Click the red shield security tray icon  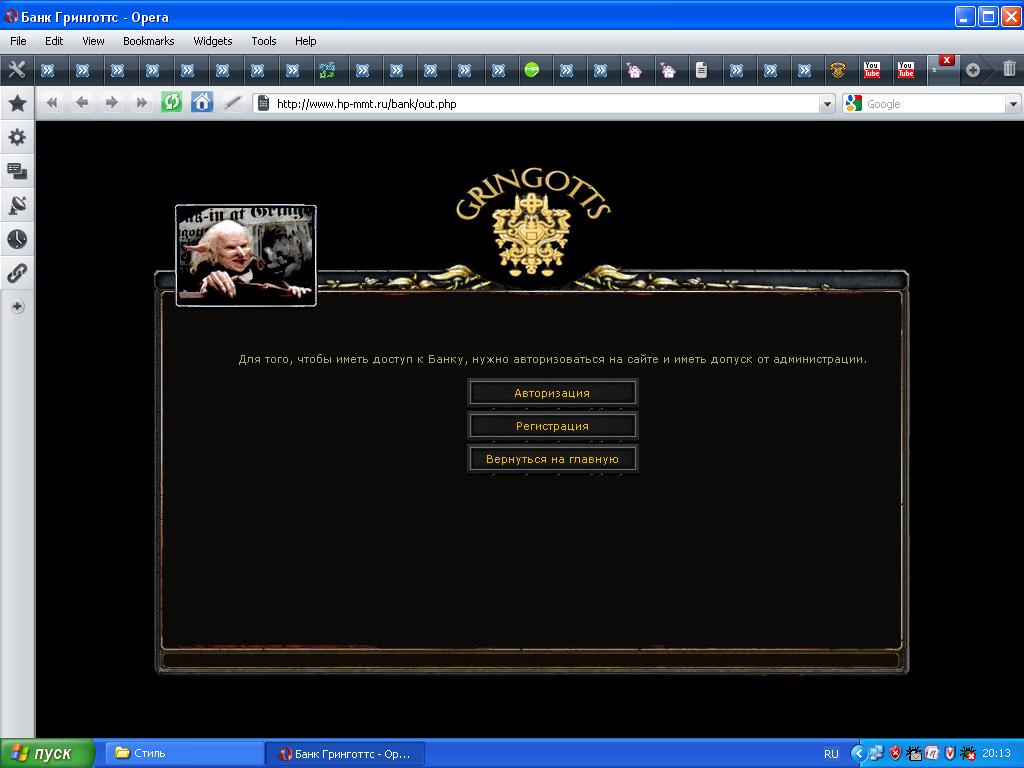tap(895, 754)
